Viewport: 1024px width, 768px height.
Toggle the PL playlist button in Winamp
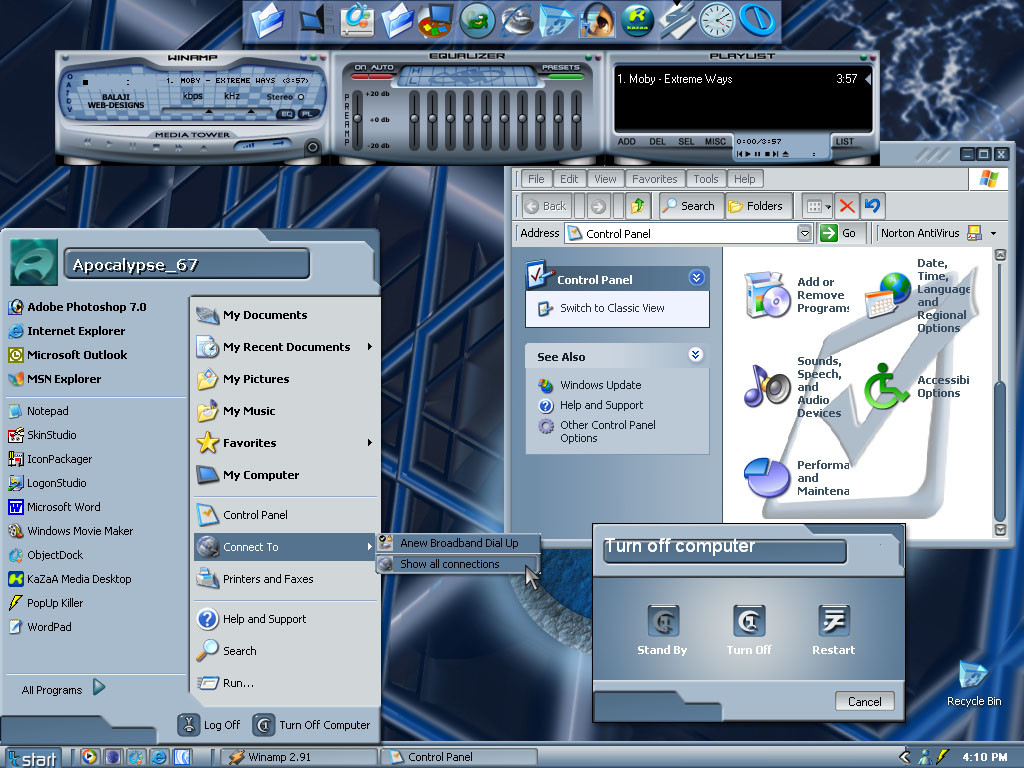tap(307, 114)
